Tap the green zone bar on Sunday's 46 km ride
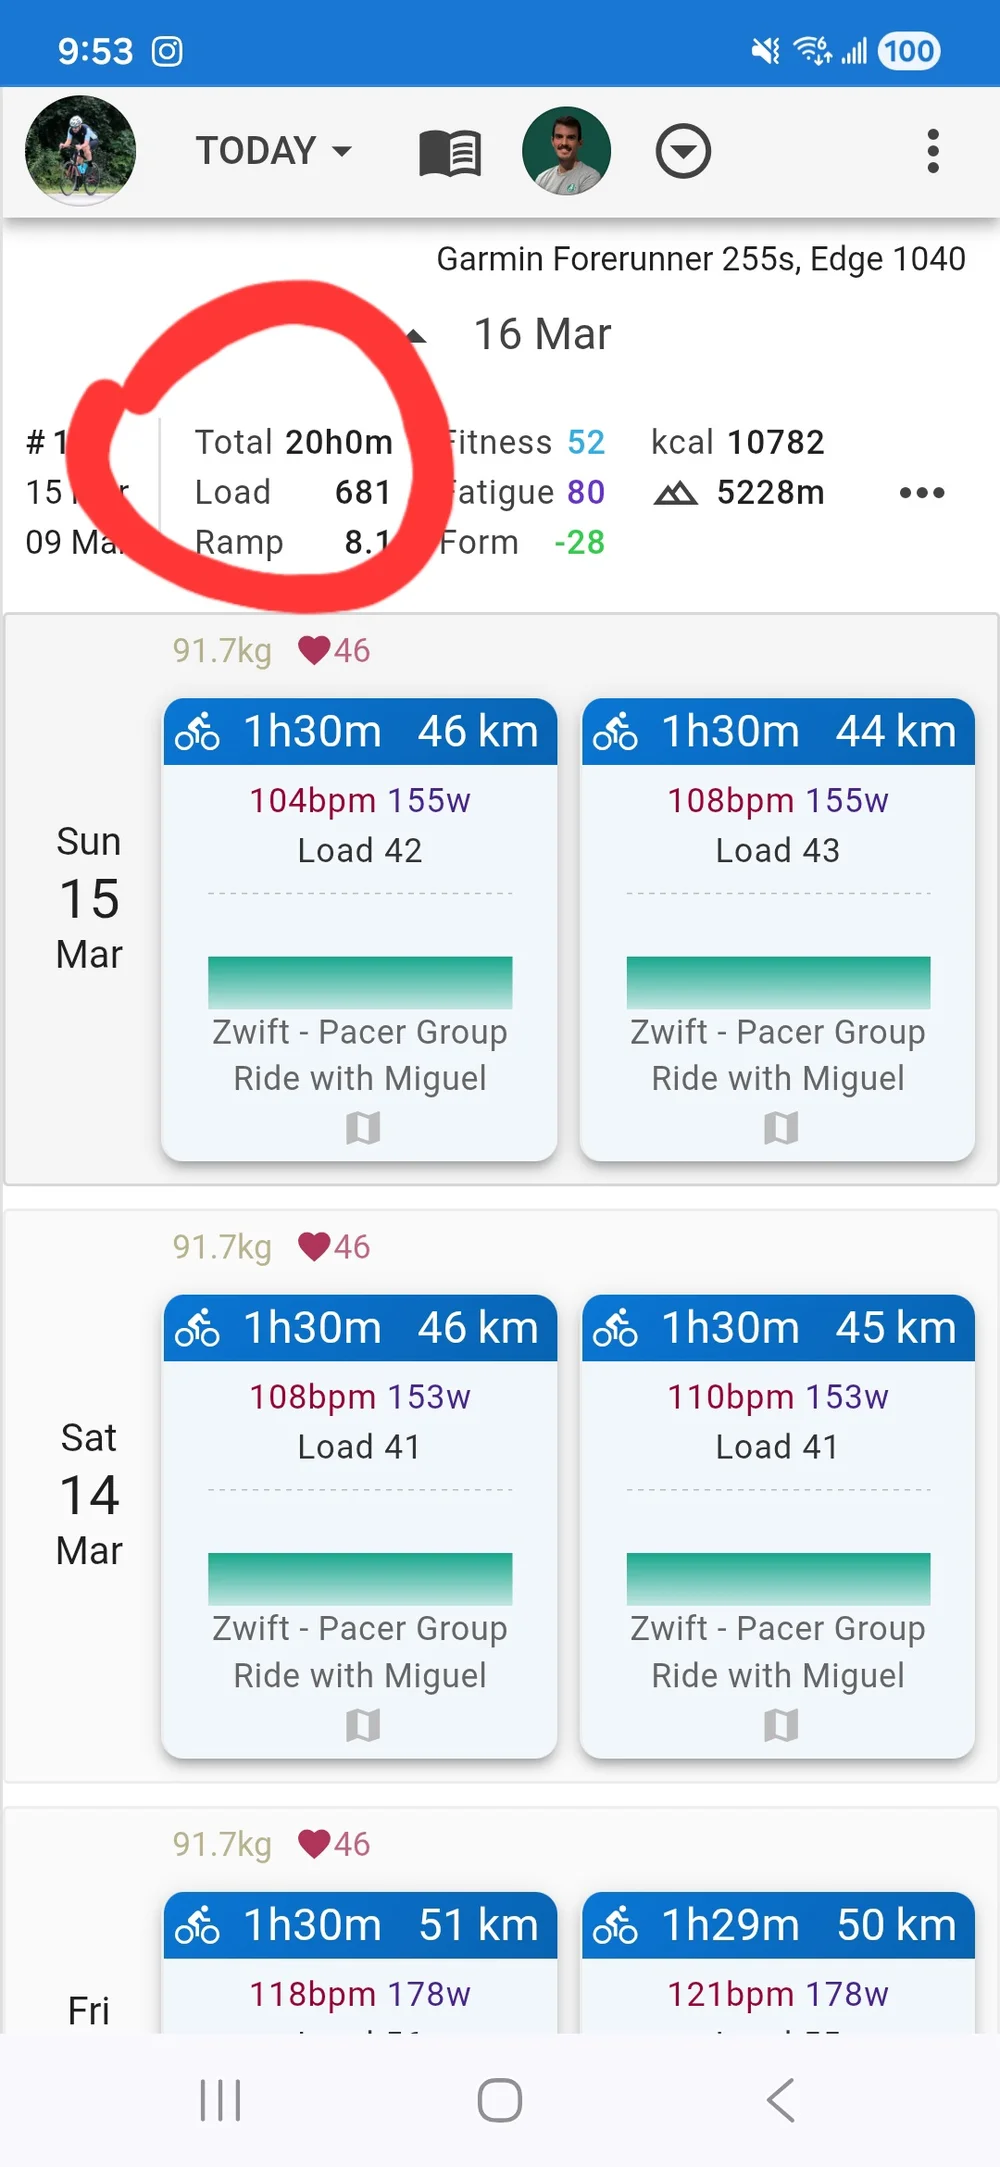Screen dimensions: 1000x2167 pos(360,982)
